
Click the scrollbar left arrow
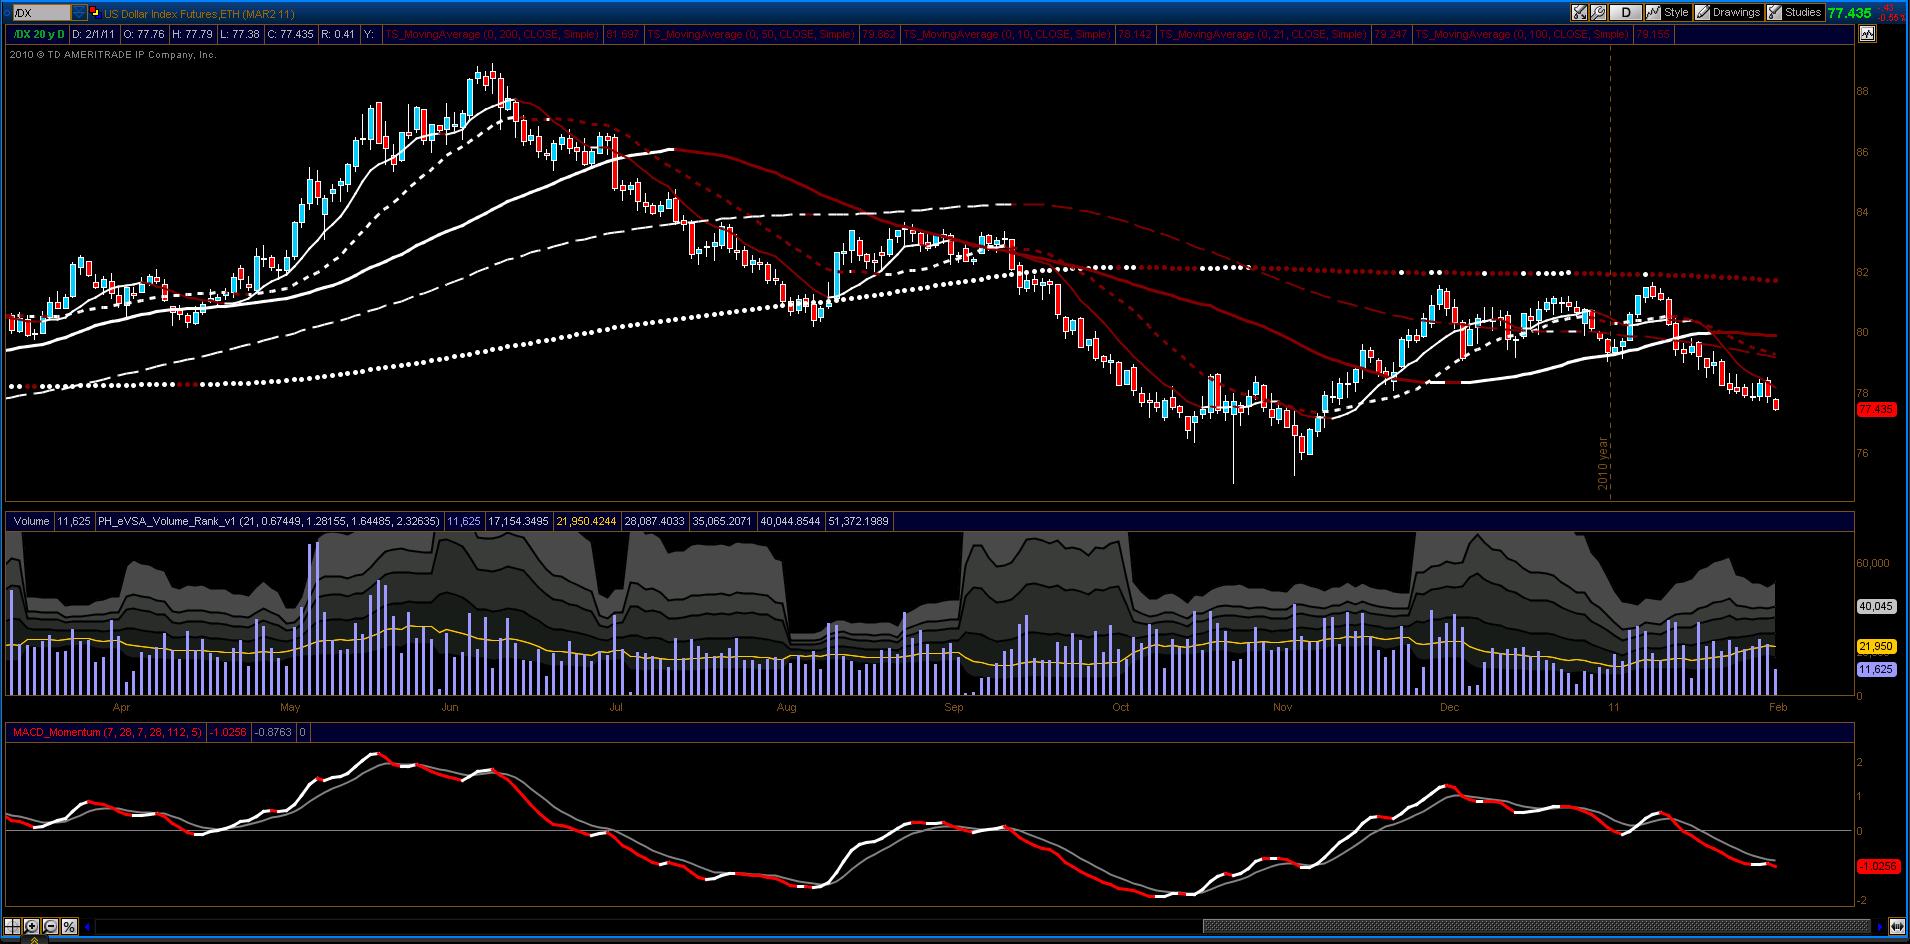click(87, 927)
